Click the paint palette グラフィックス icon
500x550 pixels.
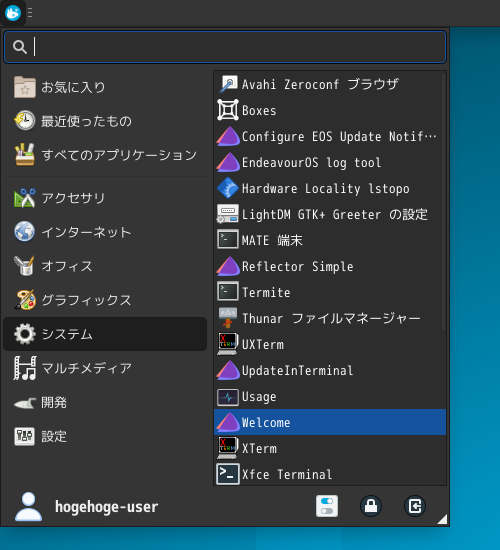click(x=25, y=300)
